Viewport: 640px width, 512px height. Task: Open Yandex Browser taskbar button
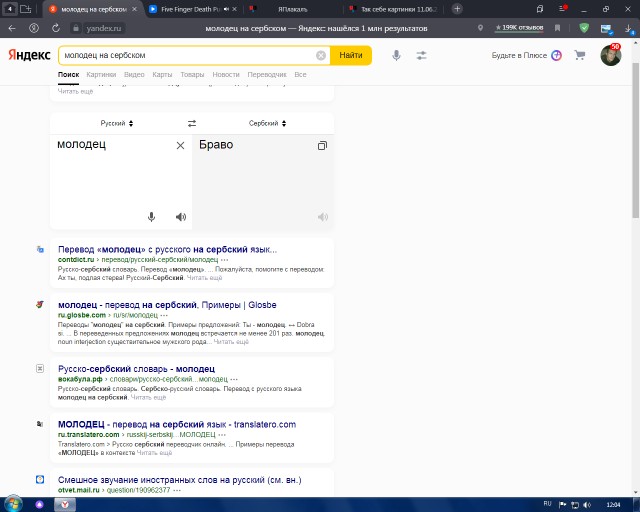tap(65, 505)
